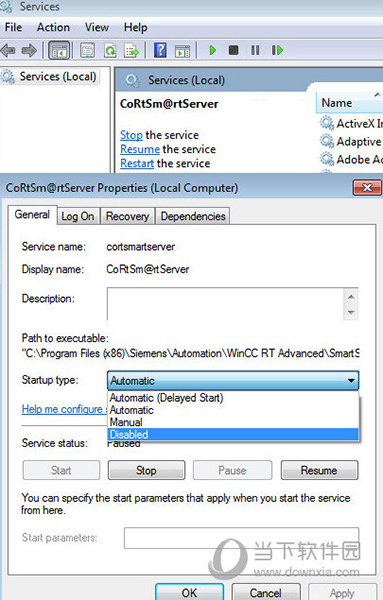The width and height of the screenshot is (383, 600).
Task: Click the Stop button in the dialog
Action: click(146, 470)
